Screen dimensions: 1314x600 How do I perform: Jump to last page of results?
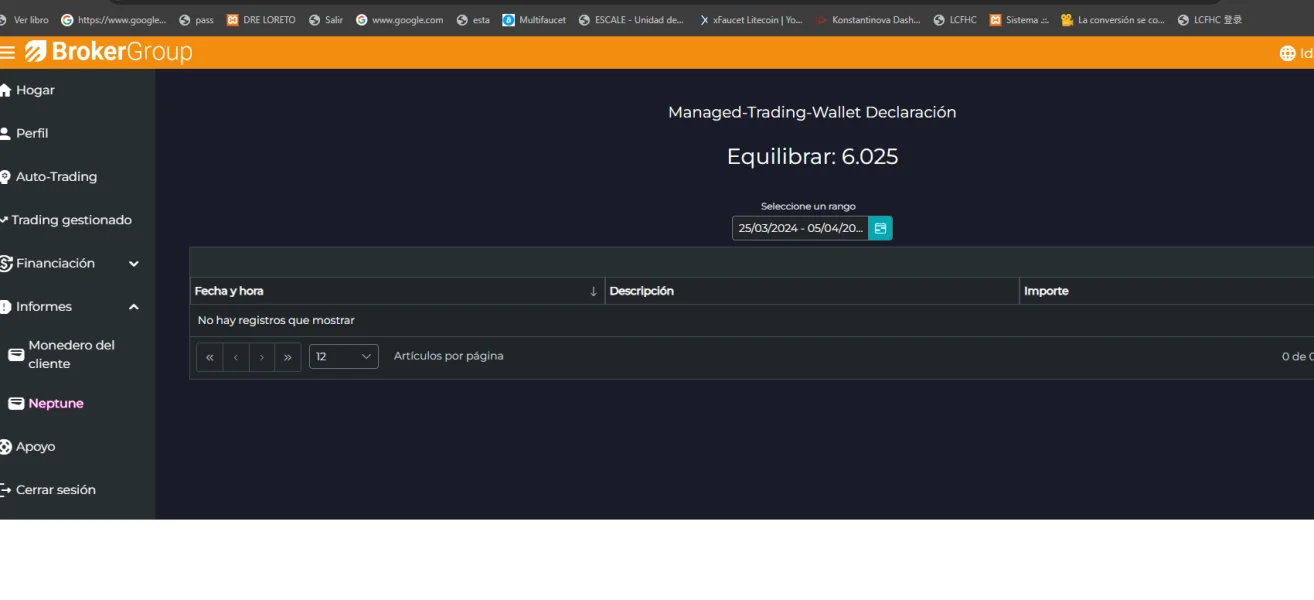point(288,357)
